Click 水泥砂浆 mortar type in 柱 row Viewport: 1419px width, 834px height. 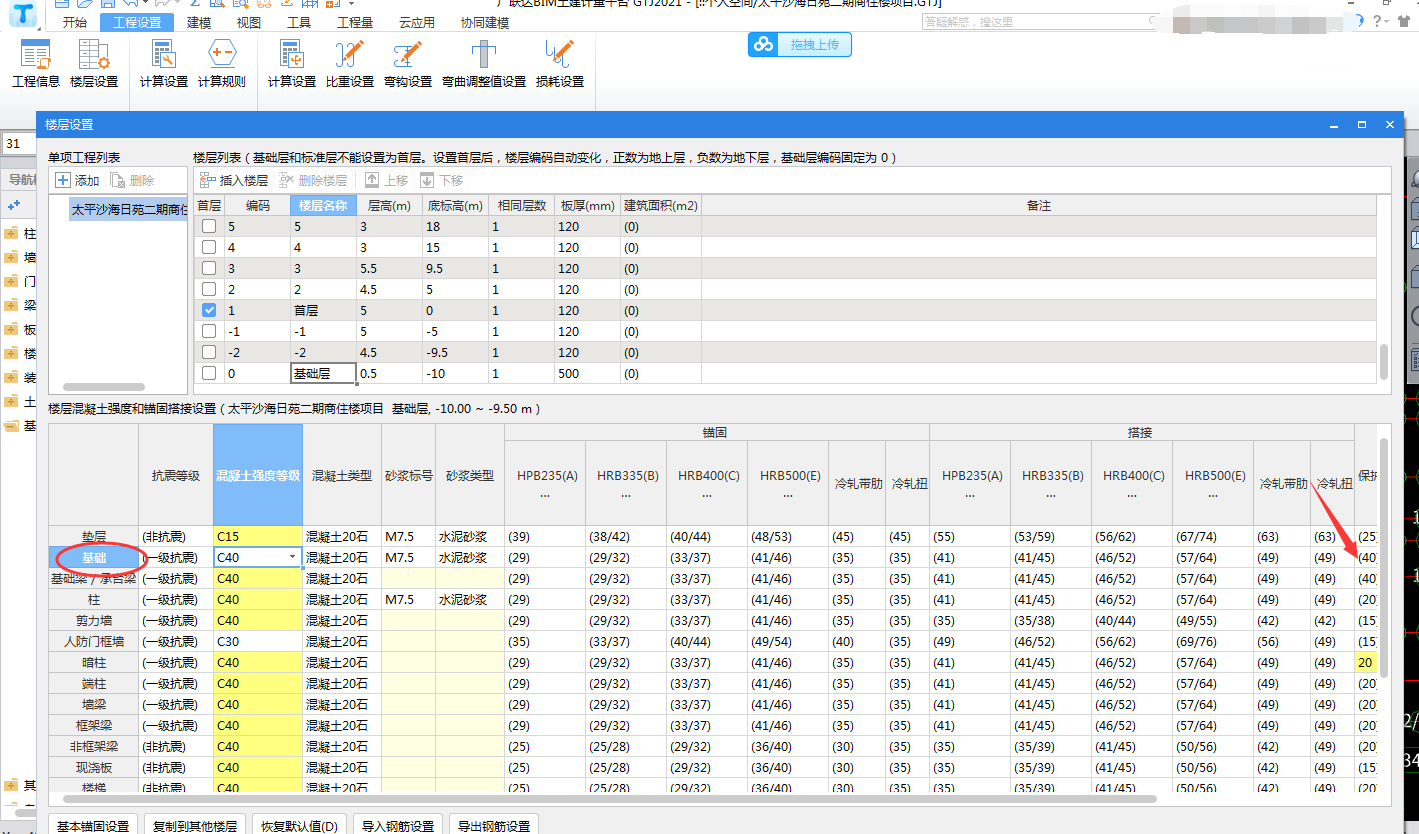(470, 599)
